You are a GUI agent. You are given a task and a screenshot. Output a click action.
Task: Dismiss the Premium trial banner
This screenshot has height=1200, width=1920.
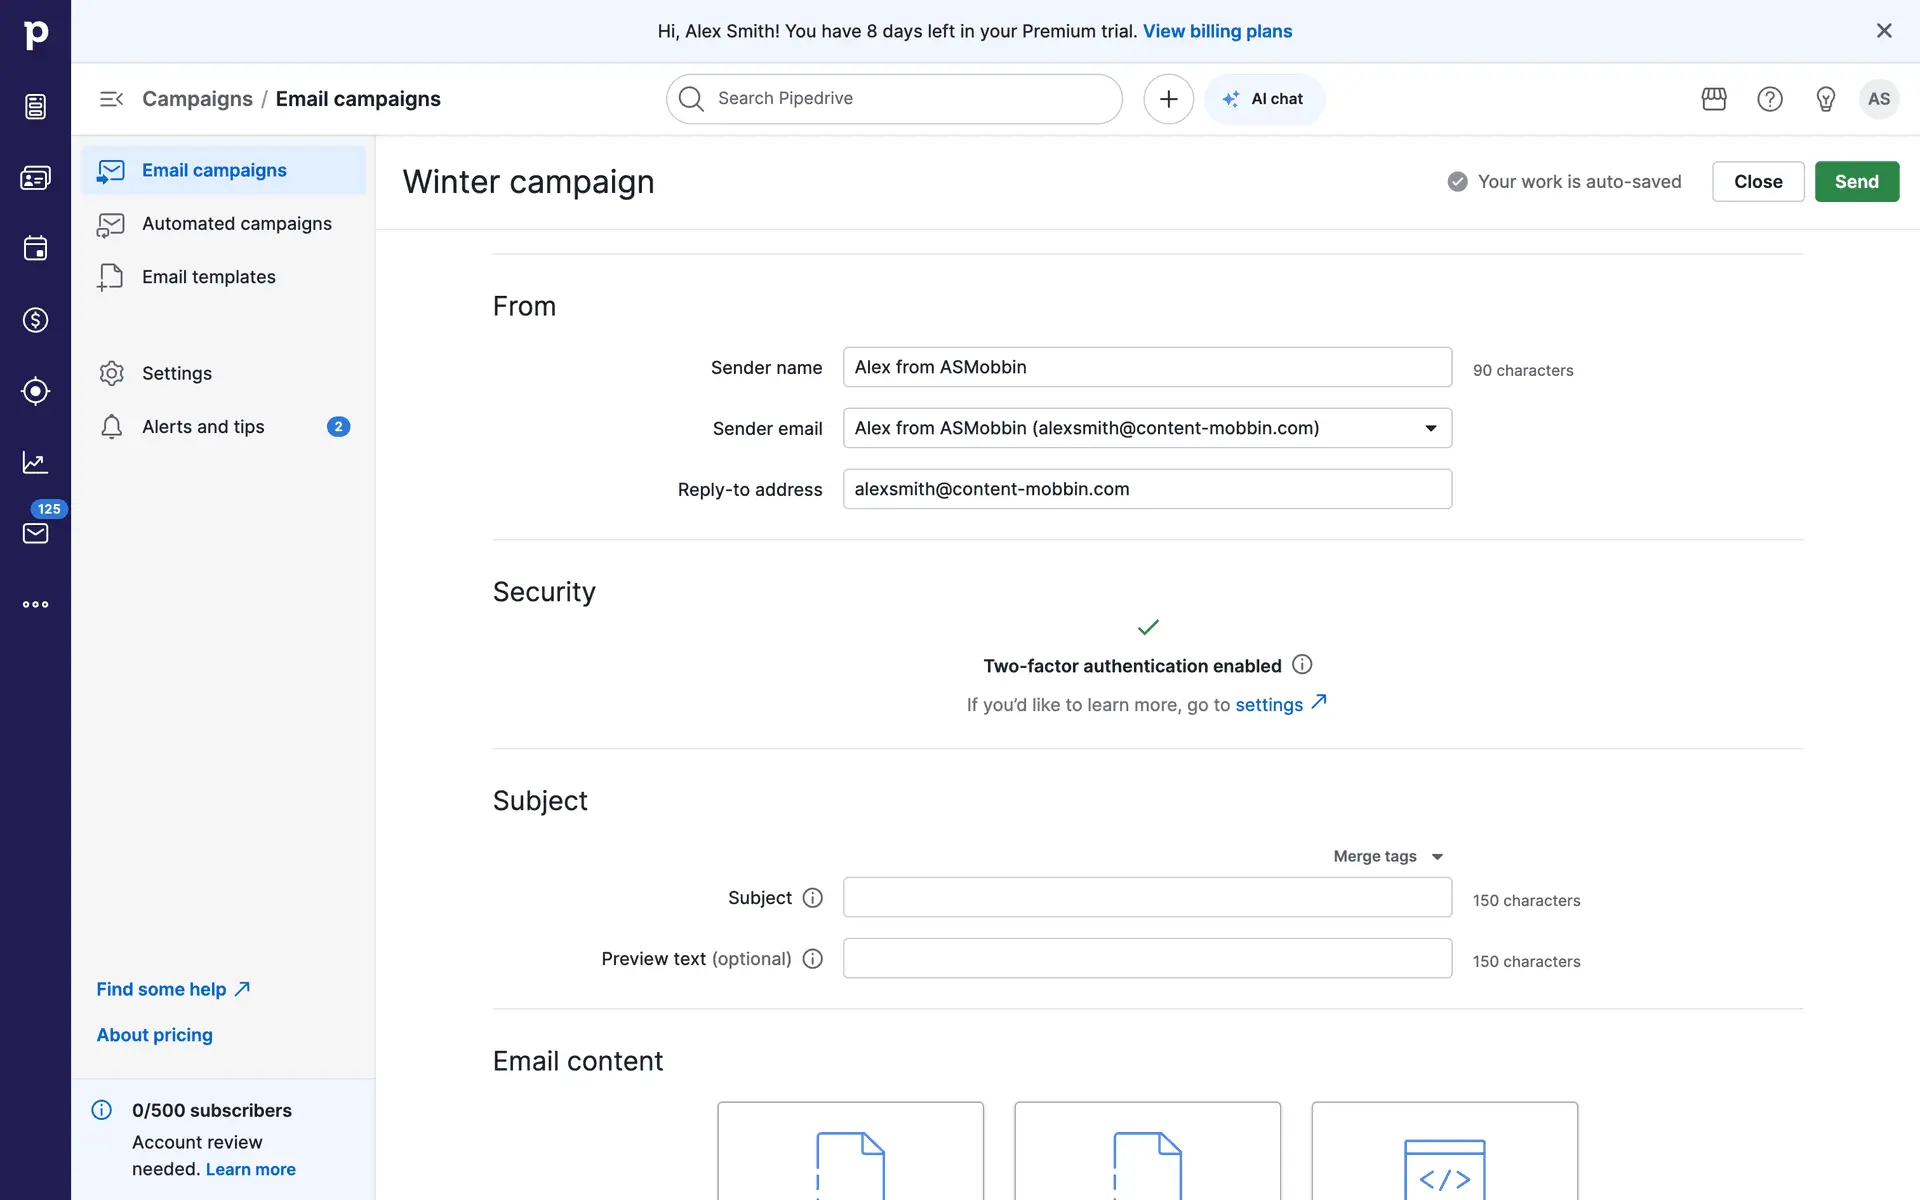pos(1884,31)
